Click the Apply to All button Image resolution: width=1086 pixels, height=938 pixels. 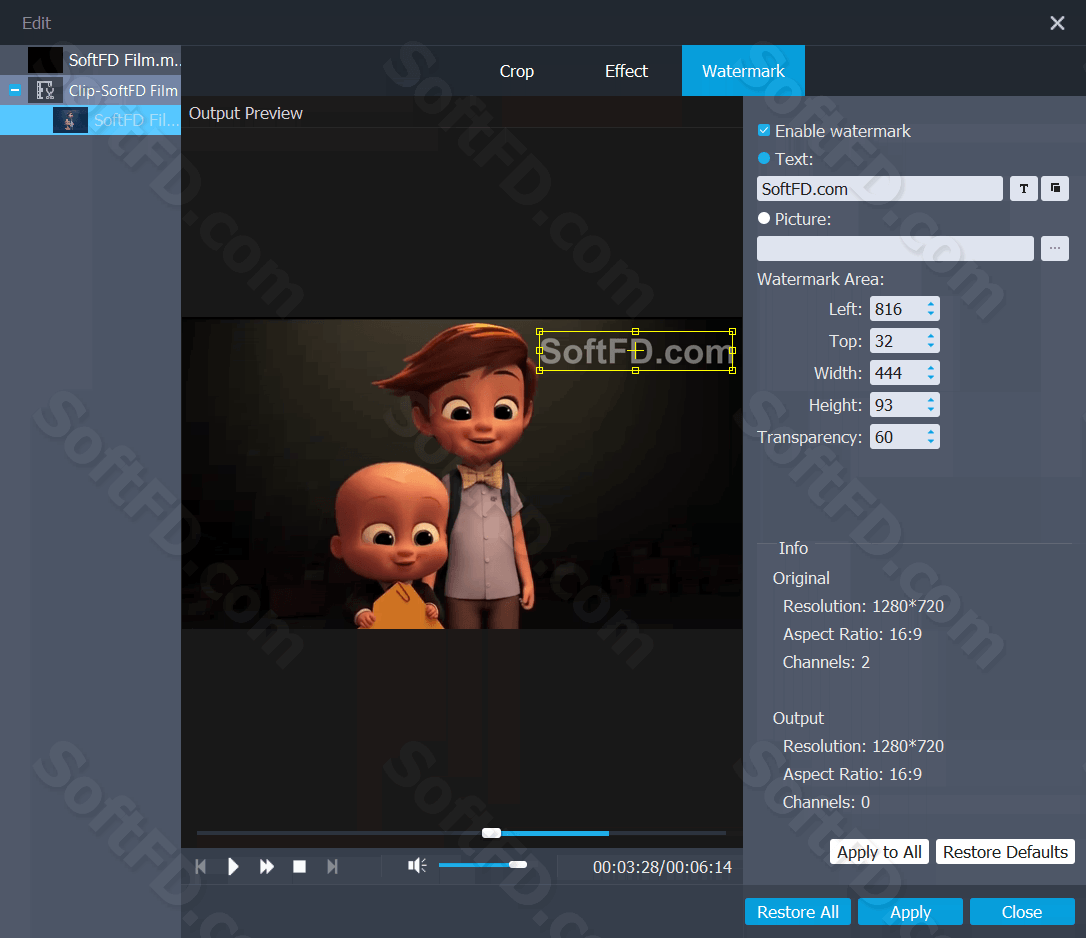(x=879, y=851)
